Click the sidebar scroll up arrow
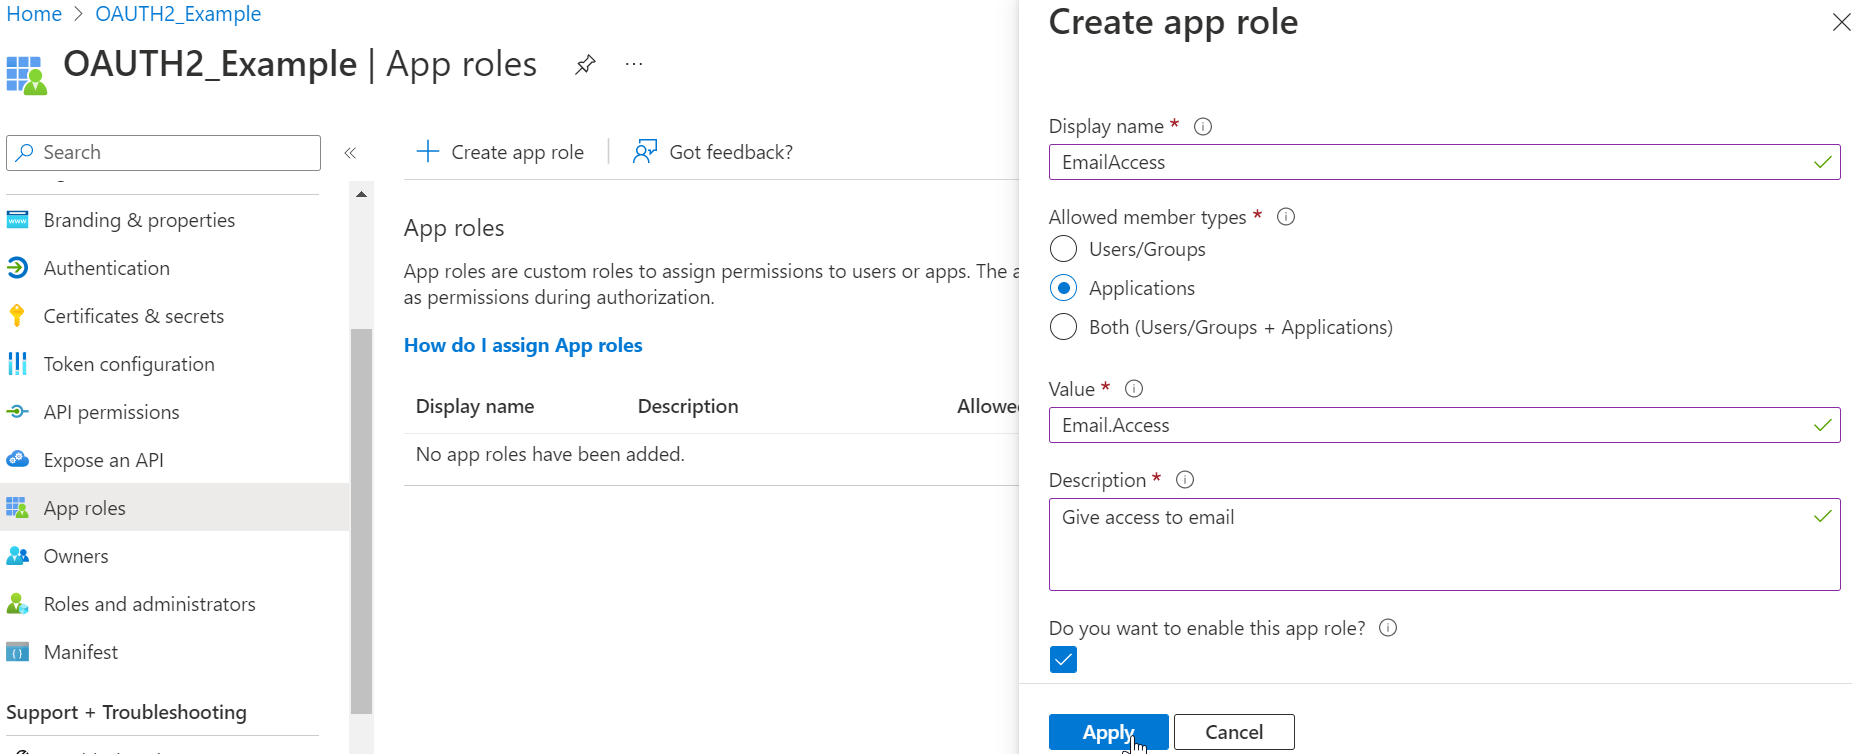 361,194
